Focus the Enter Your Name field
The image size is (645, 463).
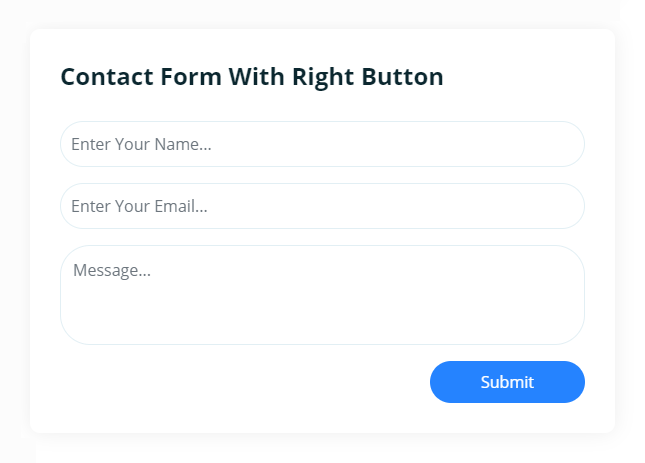[x=322, y=144]
